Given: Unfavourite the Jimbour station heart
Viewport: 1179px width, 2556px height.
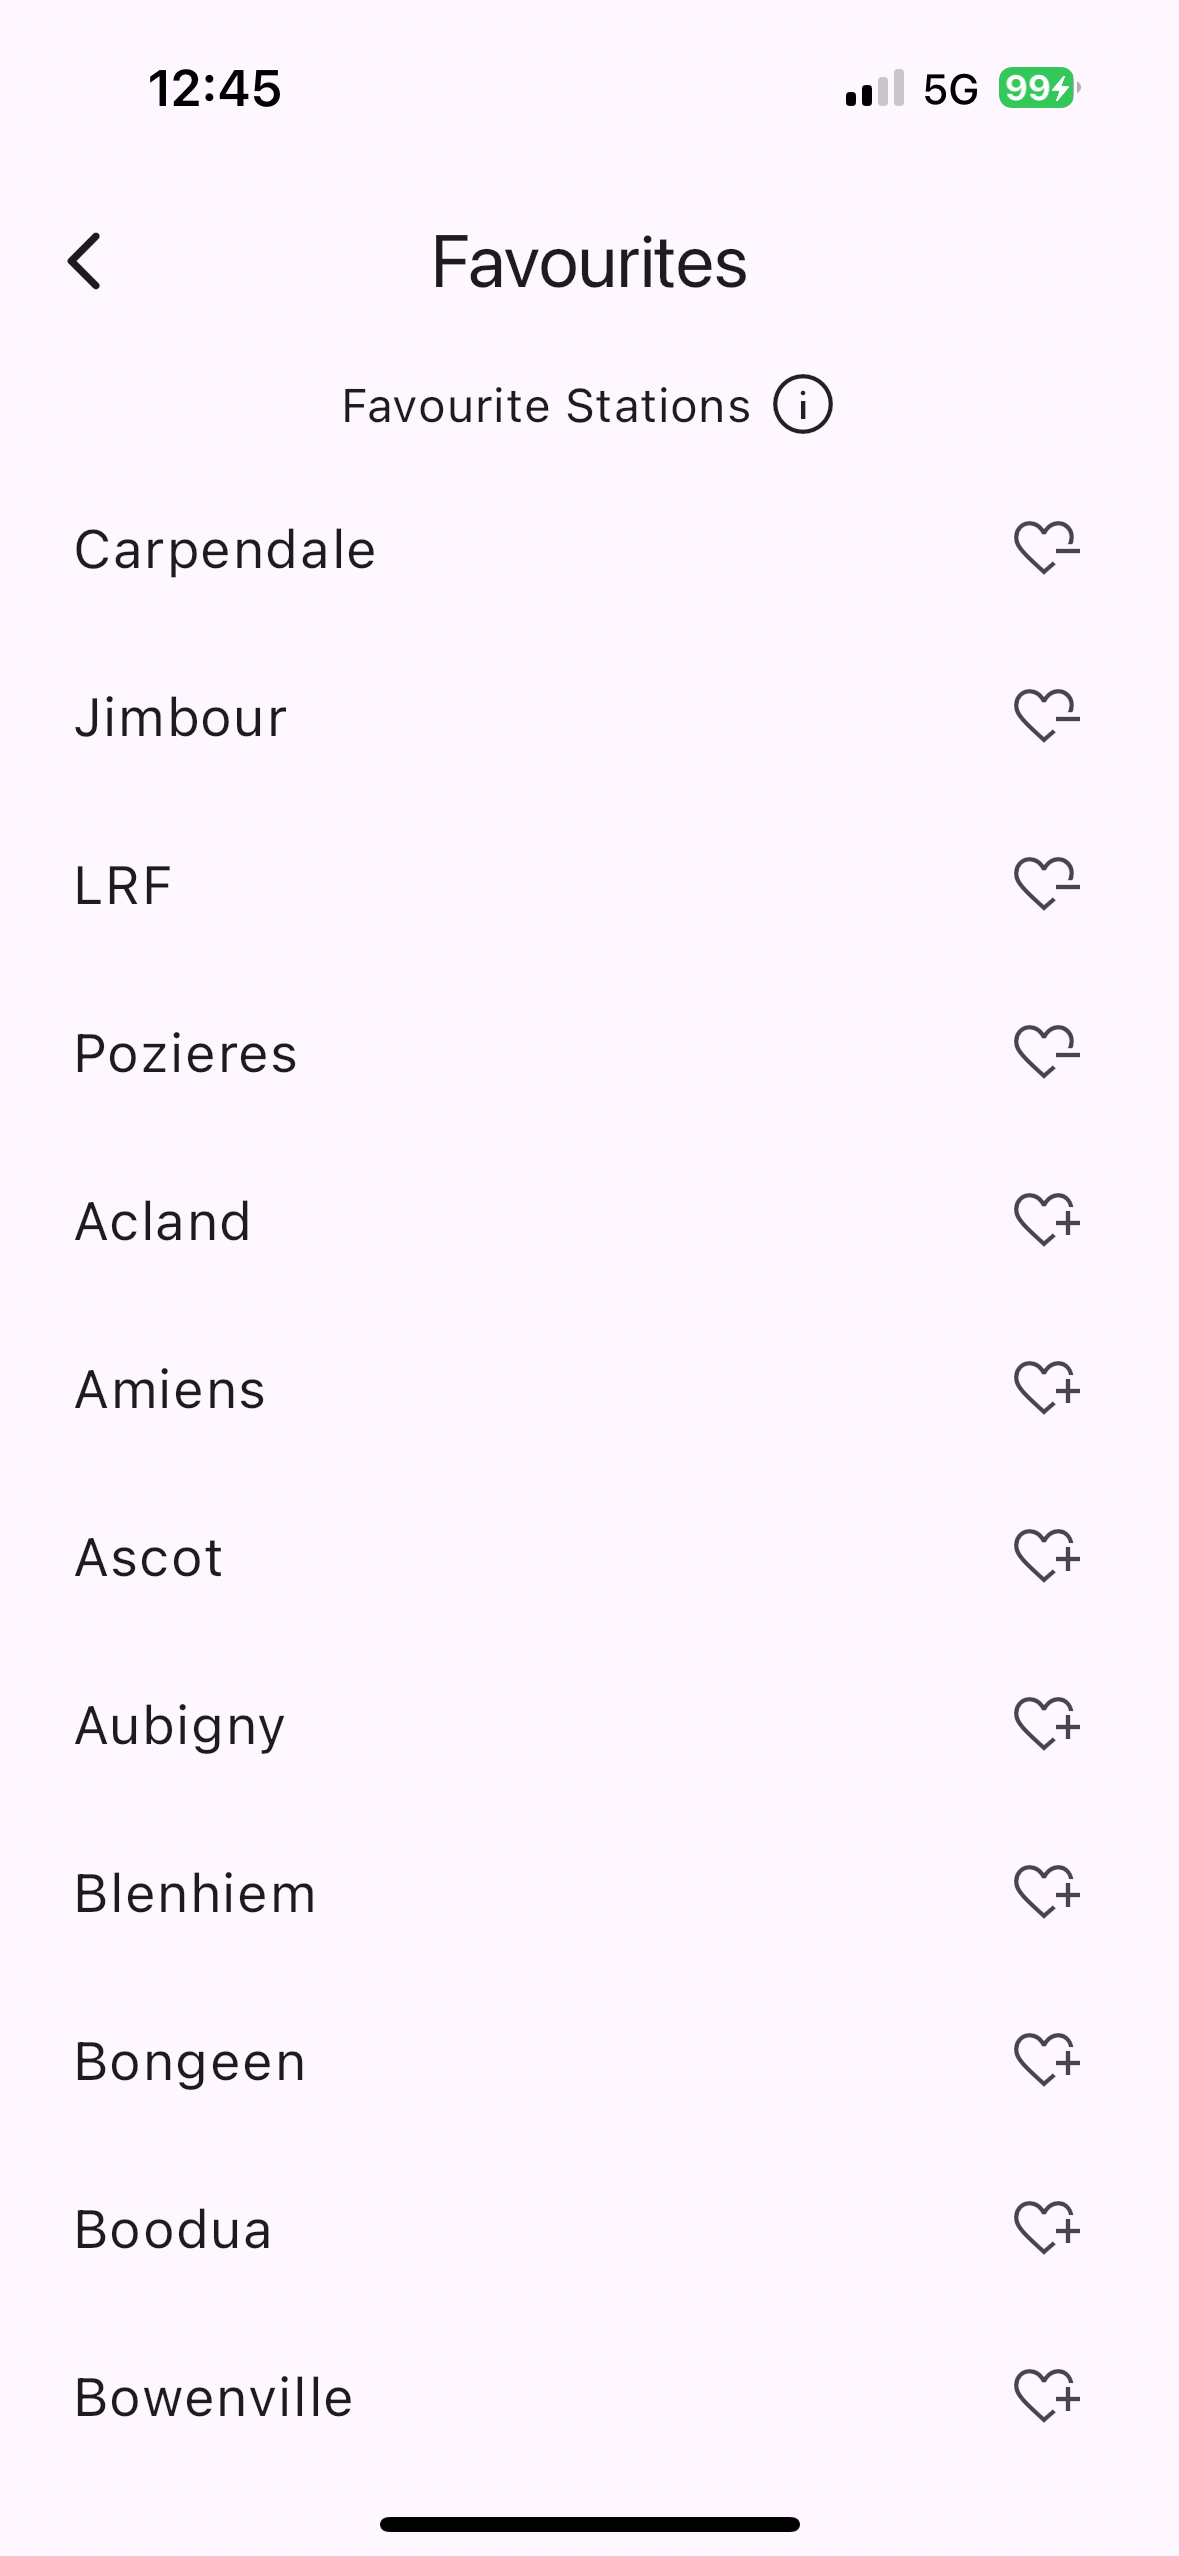Looking at the screenshot, I should (x=1046, y=716).
